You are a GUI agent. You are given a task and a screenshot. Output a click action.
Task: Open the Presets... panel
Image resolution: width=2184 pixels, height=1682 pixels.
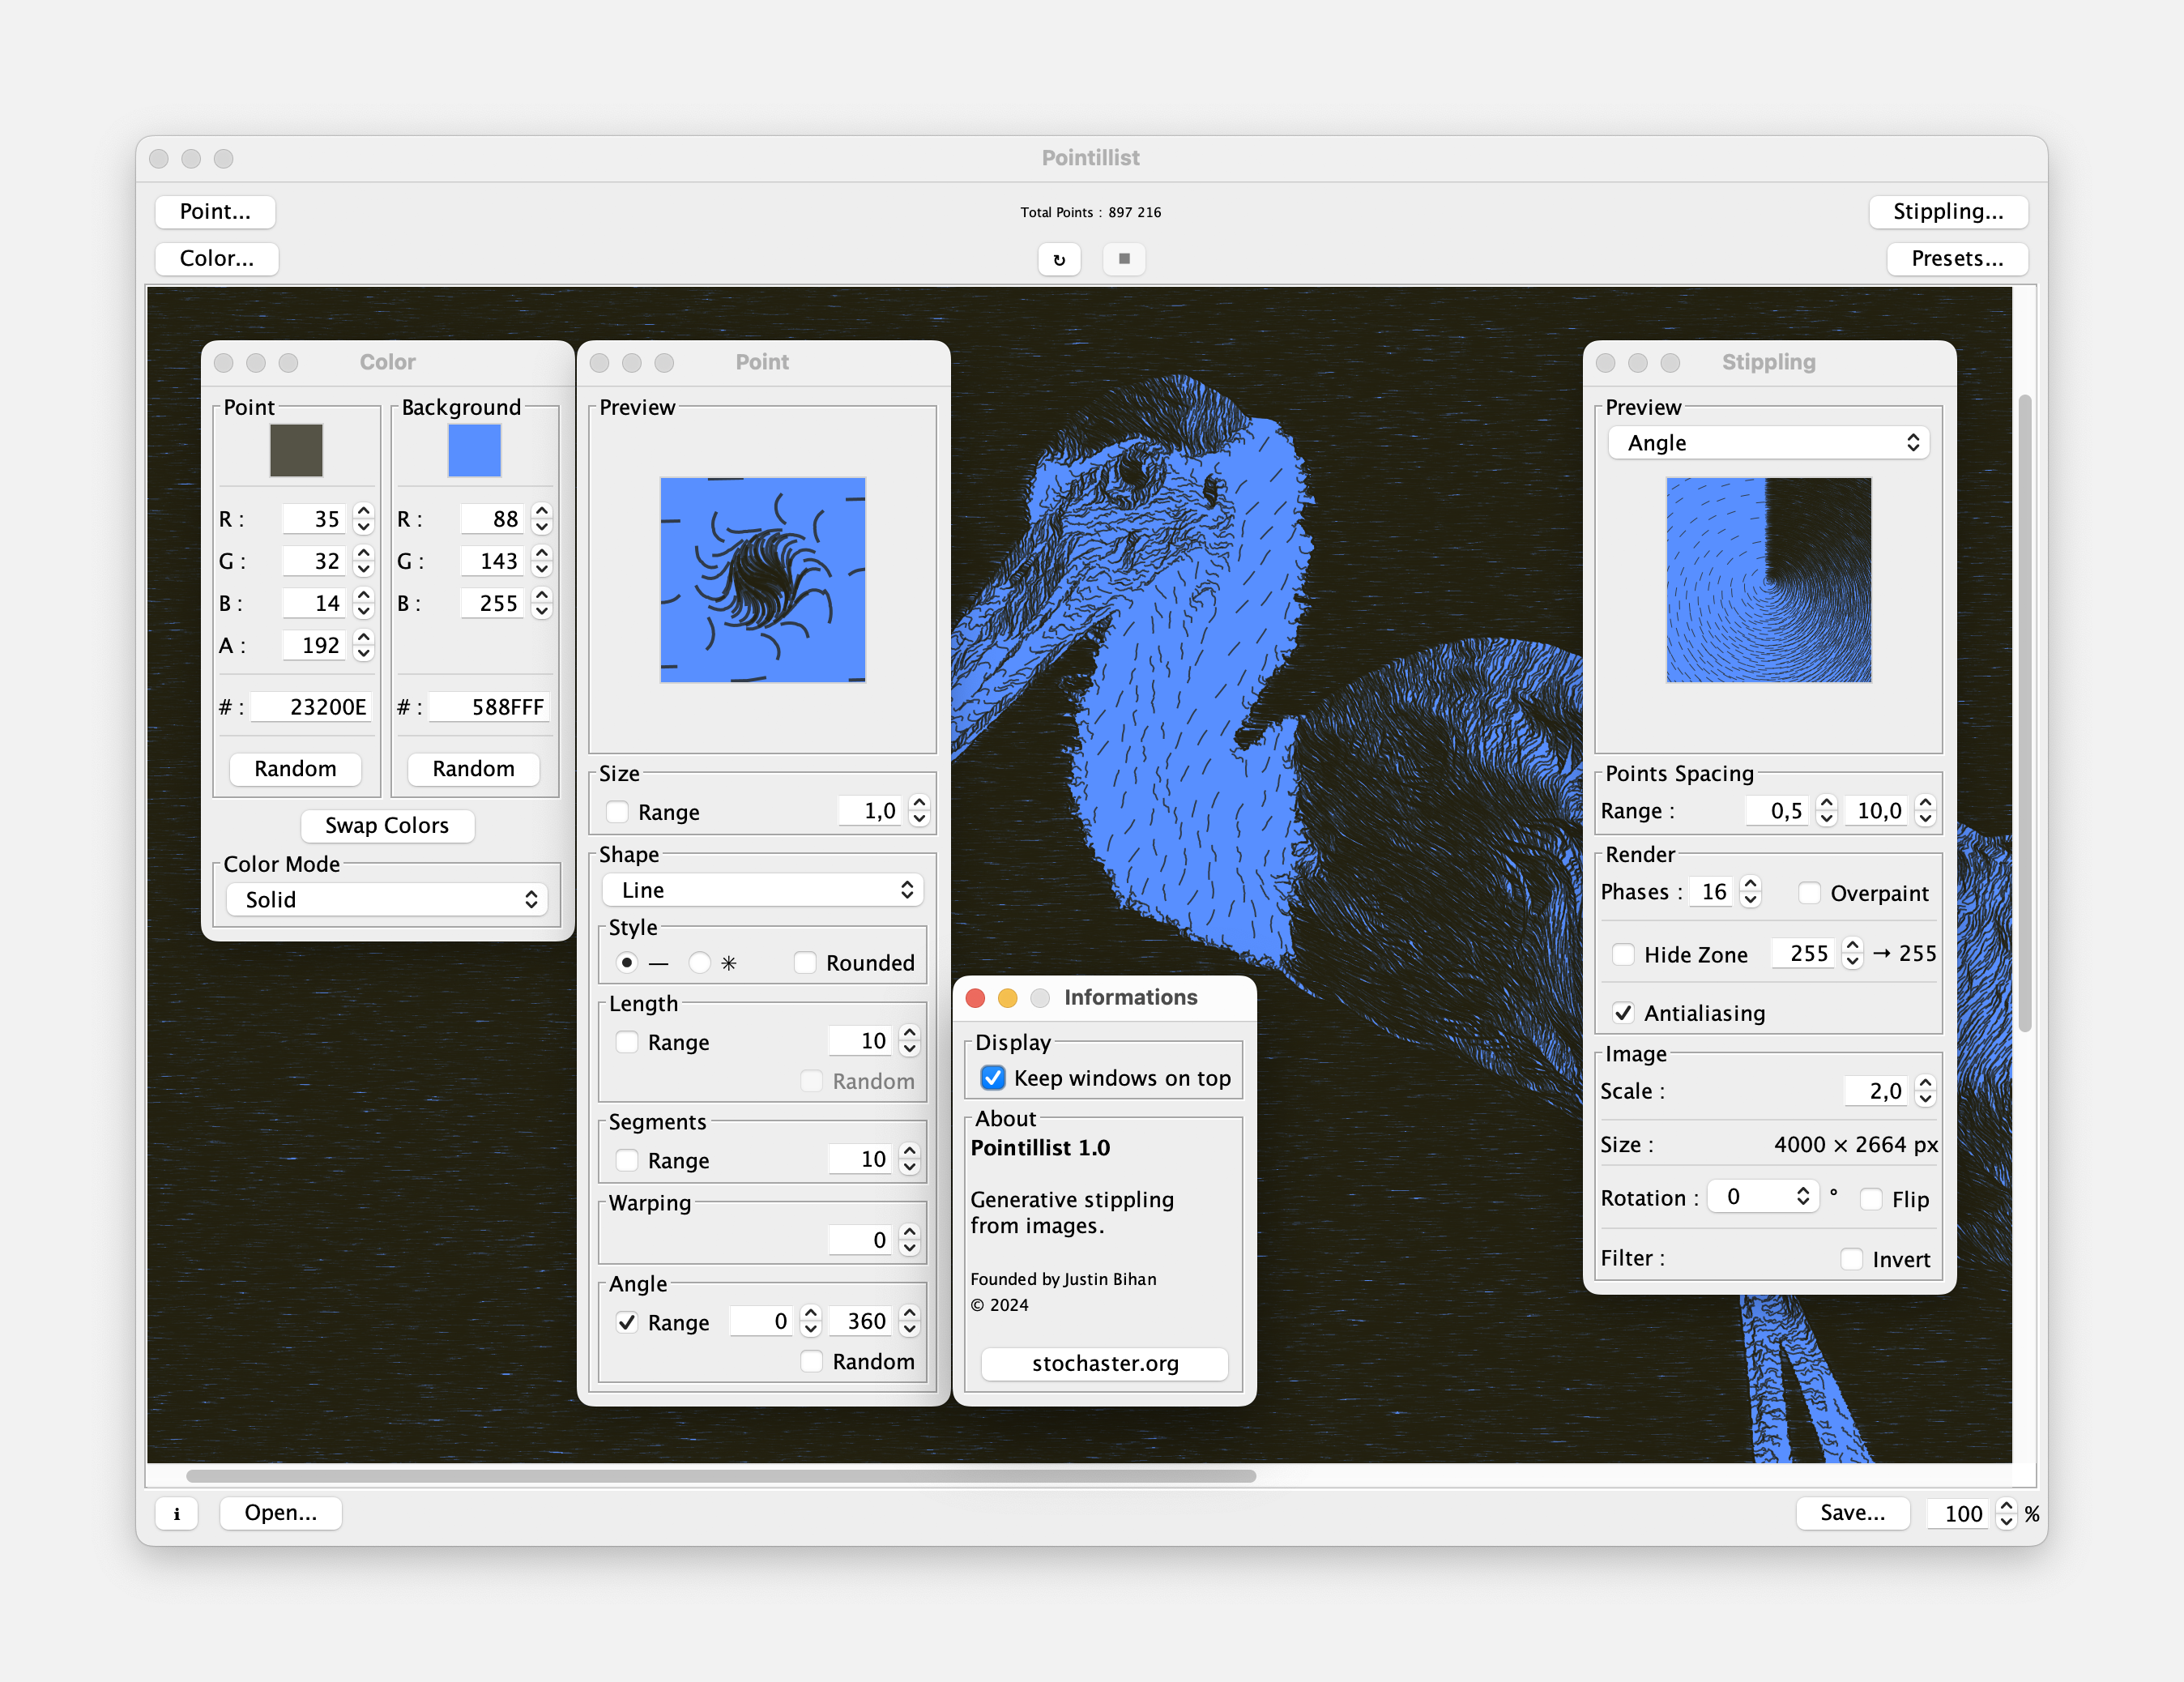1957,259
